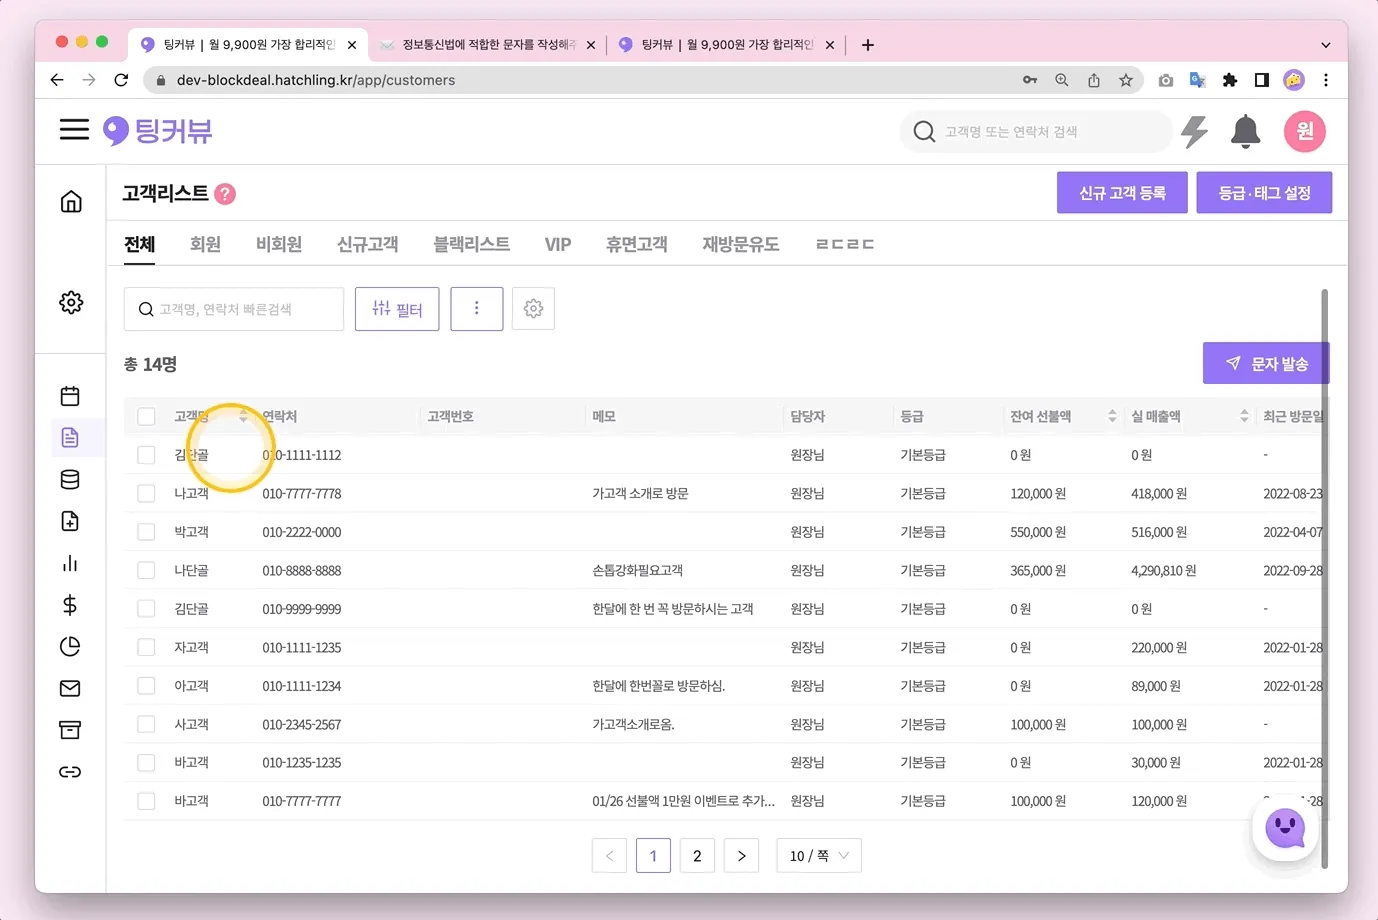Check the 나단골 row checkbox
1378x920 pixels.
click(x=146, y=570)
